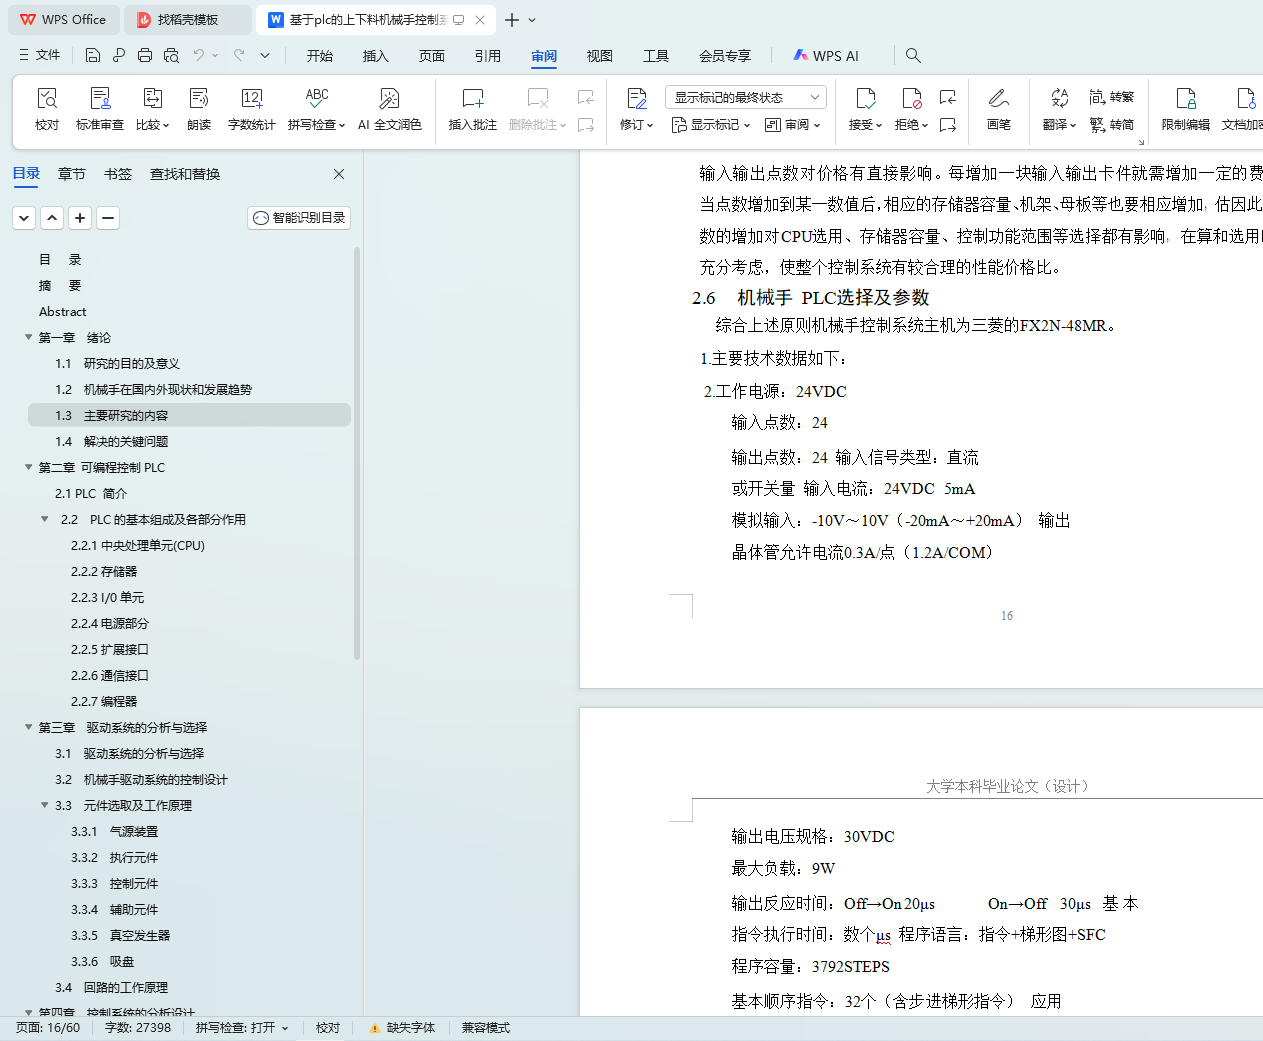
Task: Close the navigation pane
Action: coord(339,174)
